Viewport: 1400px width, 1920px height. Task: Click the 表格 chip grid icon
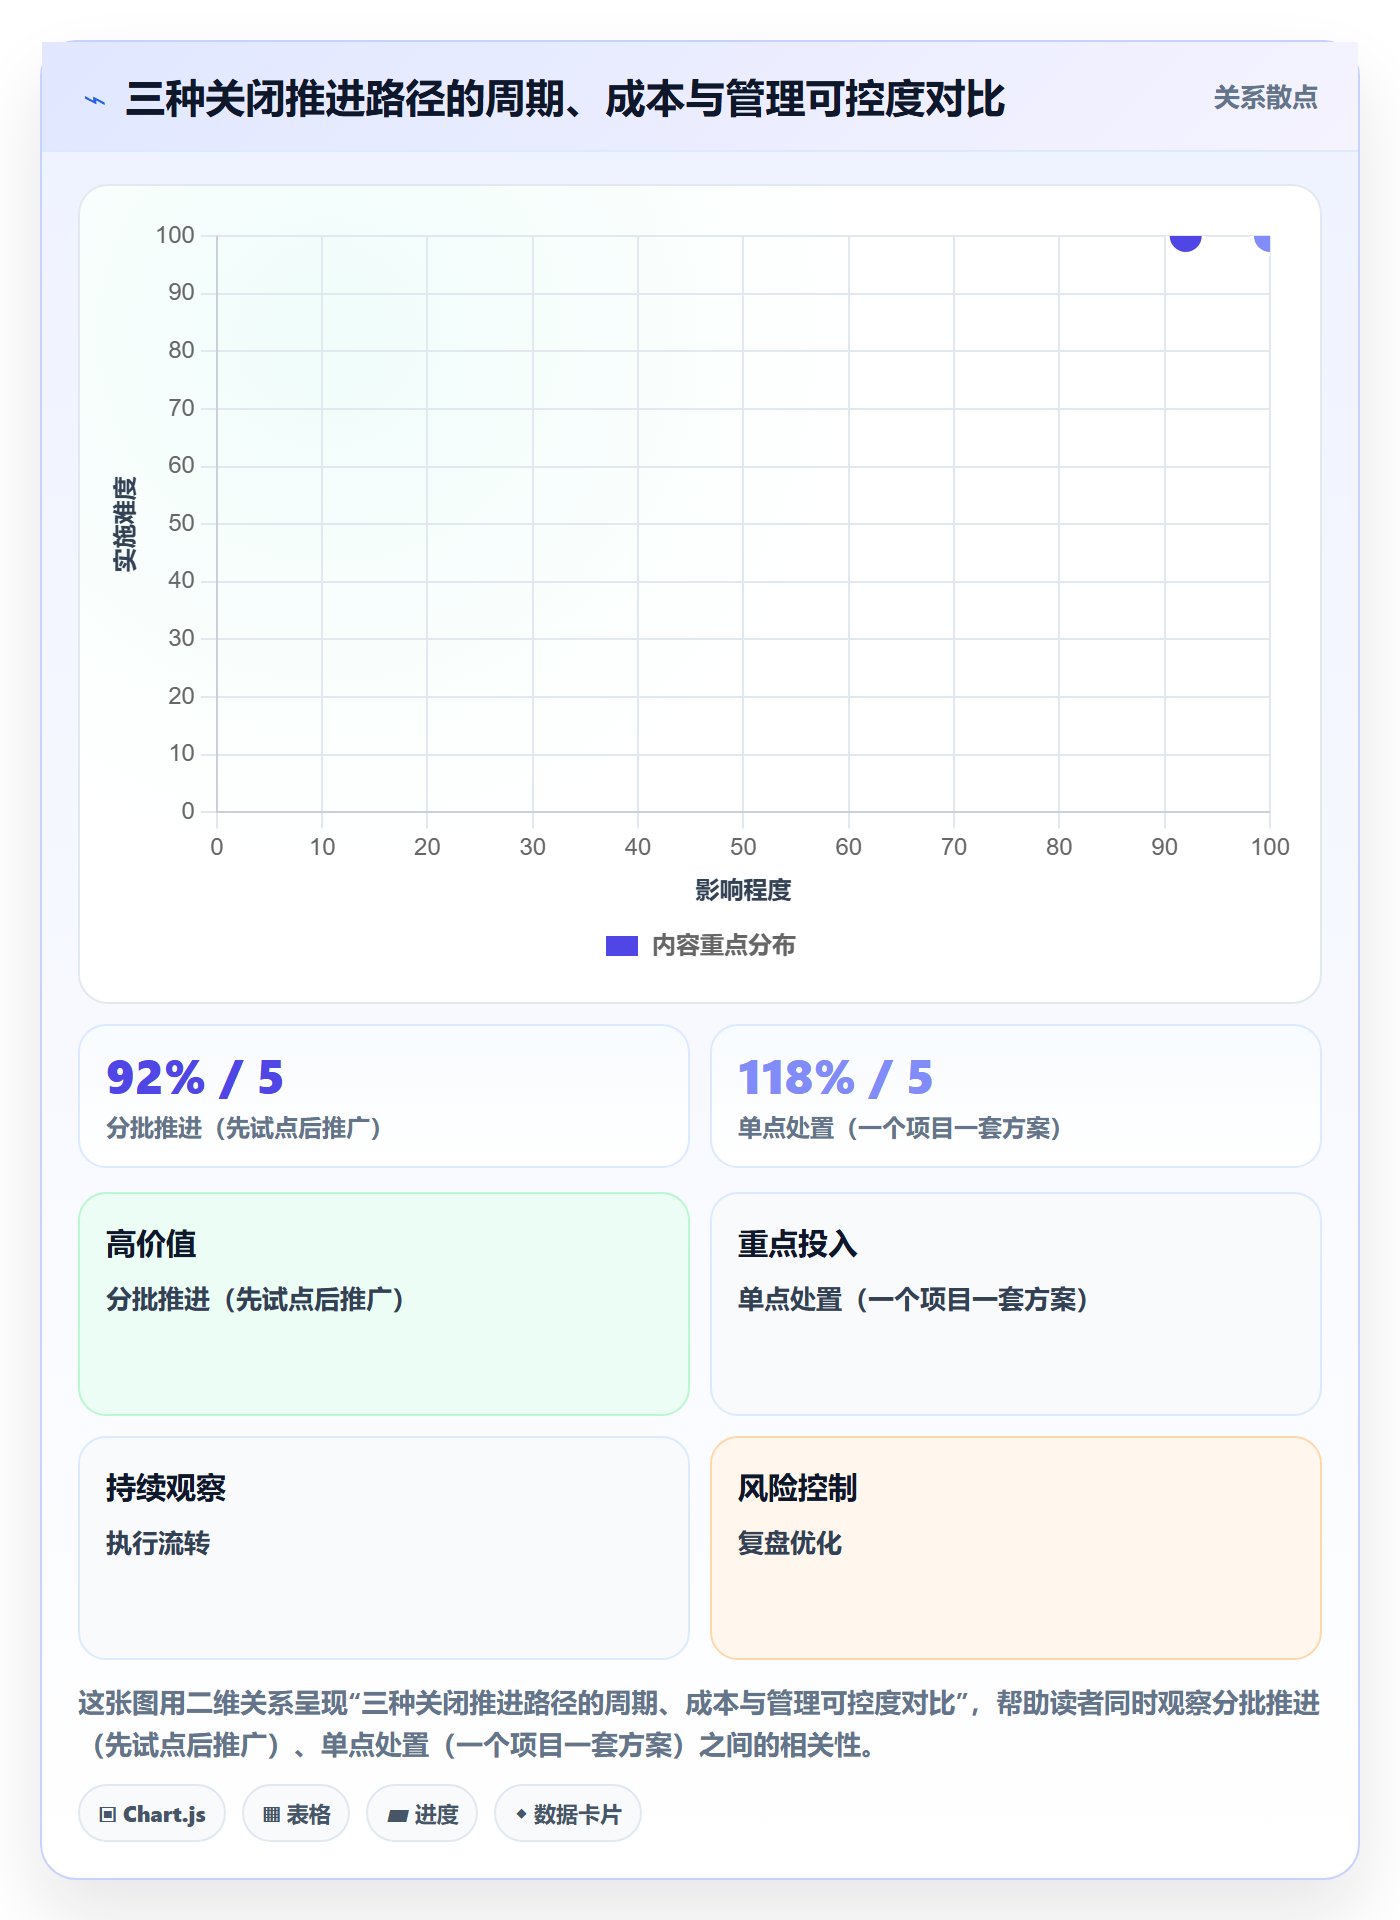(x=271, y=1815)
